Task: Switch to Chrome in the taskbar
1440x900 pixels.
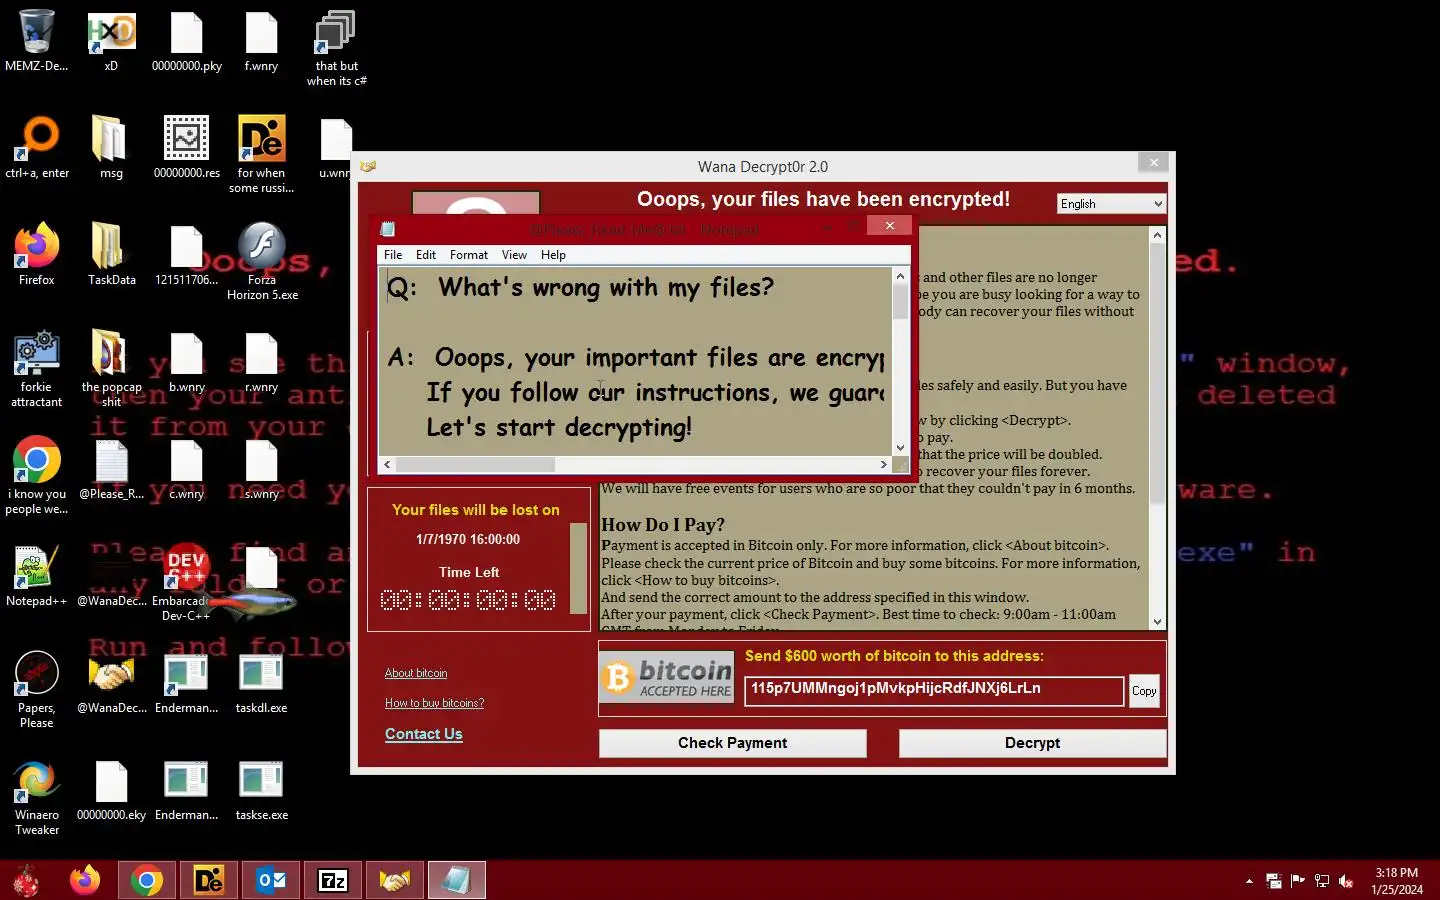Action: pos(147,880)
